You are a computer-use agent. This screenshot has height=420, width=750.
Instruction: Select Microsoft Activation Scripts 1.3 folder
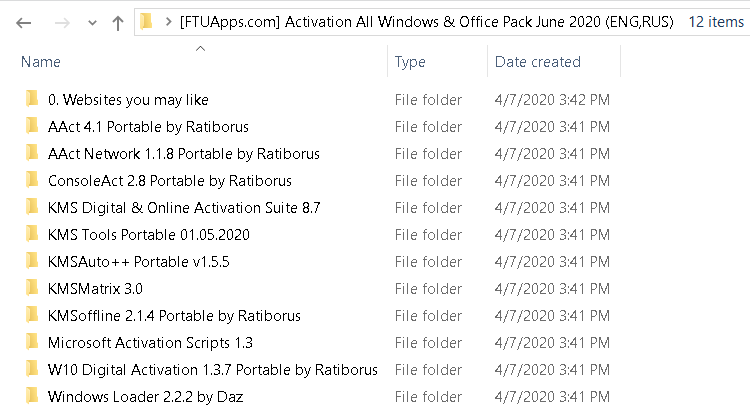tap(150, 343)
